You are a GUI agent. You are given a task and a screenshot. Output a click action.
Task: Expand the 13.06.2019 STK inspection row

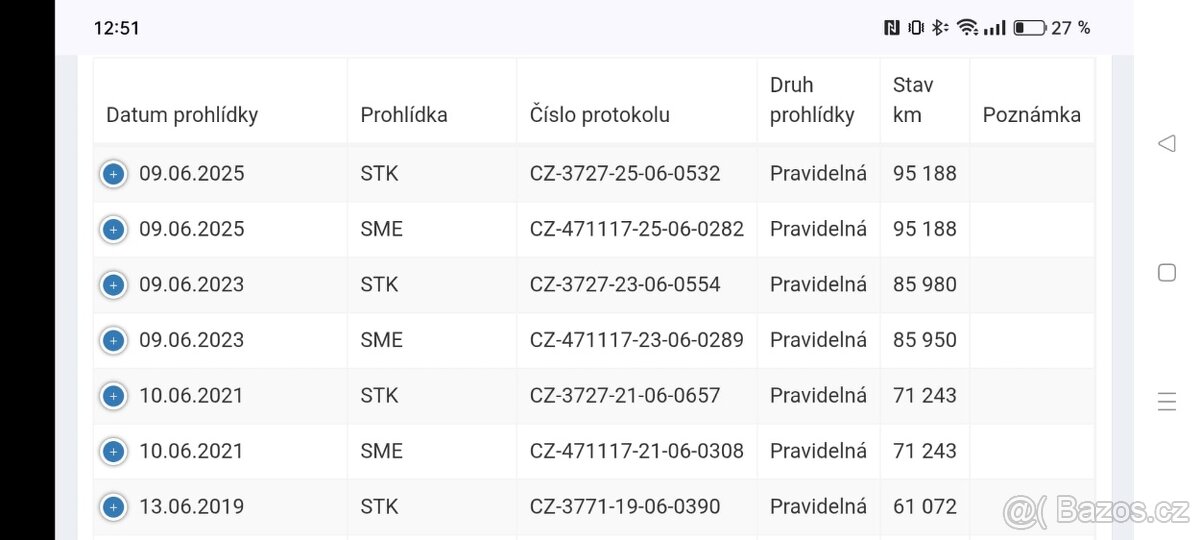tap(113, 507)
